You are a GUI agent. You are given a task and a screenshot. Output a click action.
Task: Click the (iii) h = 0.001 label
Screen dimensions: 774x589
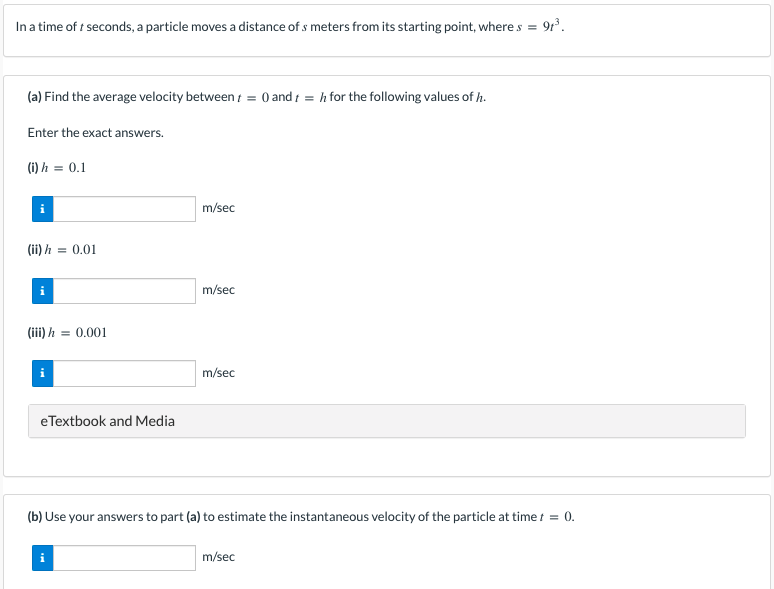click(67, 333)
